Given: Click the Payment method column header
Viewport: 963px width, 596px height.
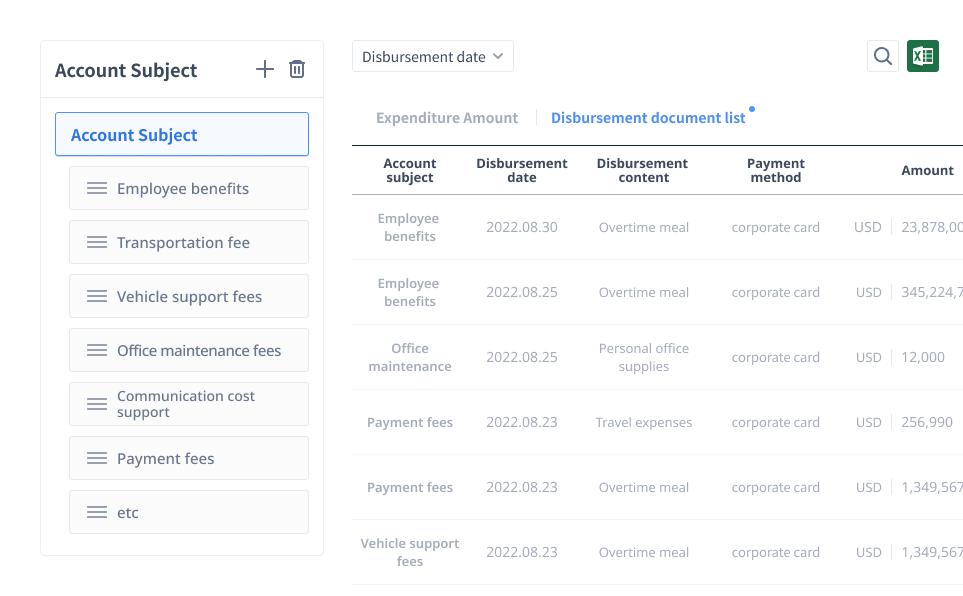Looking at the screenshot, I should point(775,170).
